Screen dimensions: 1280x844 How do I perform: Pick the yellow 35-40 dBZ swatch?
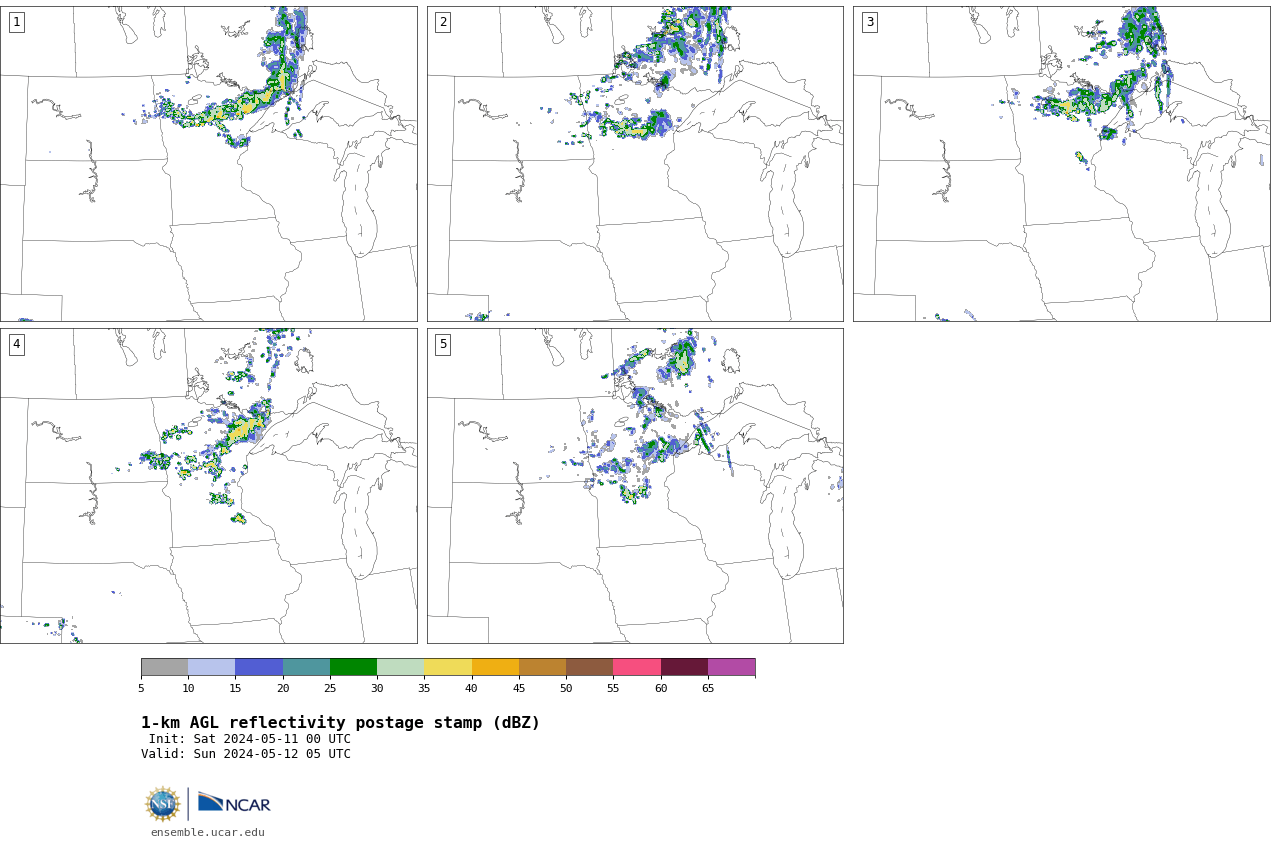pos(448,667)
